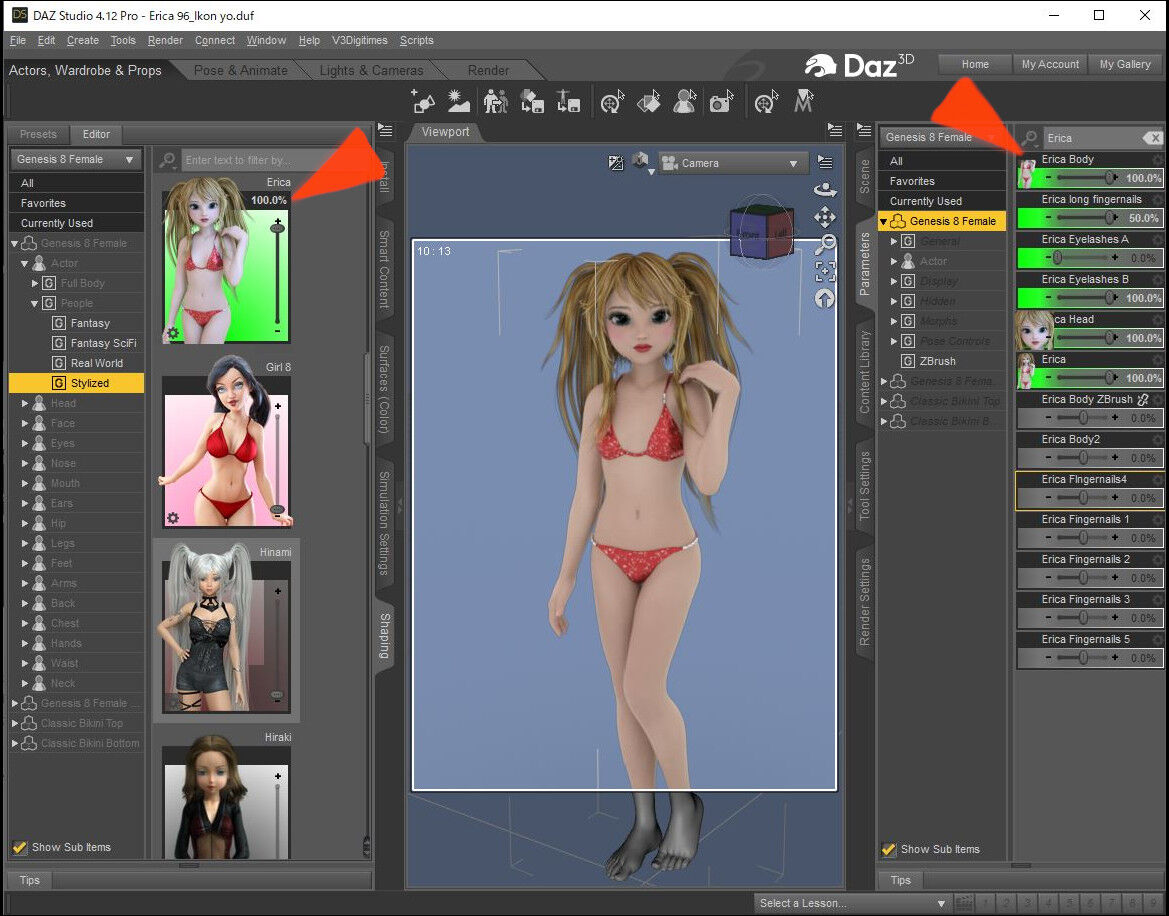Select the Region Navigator figure tool icon
This screenshot has height=916, width=1169.
[x=684, y=101]
